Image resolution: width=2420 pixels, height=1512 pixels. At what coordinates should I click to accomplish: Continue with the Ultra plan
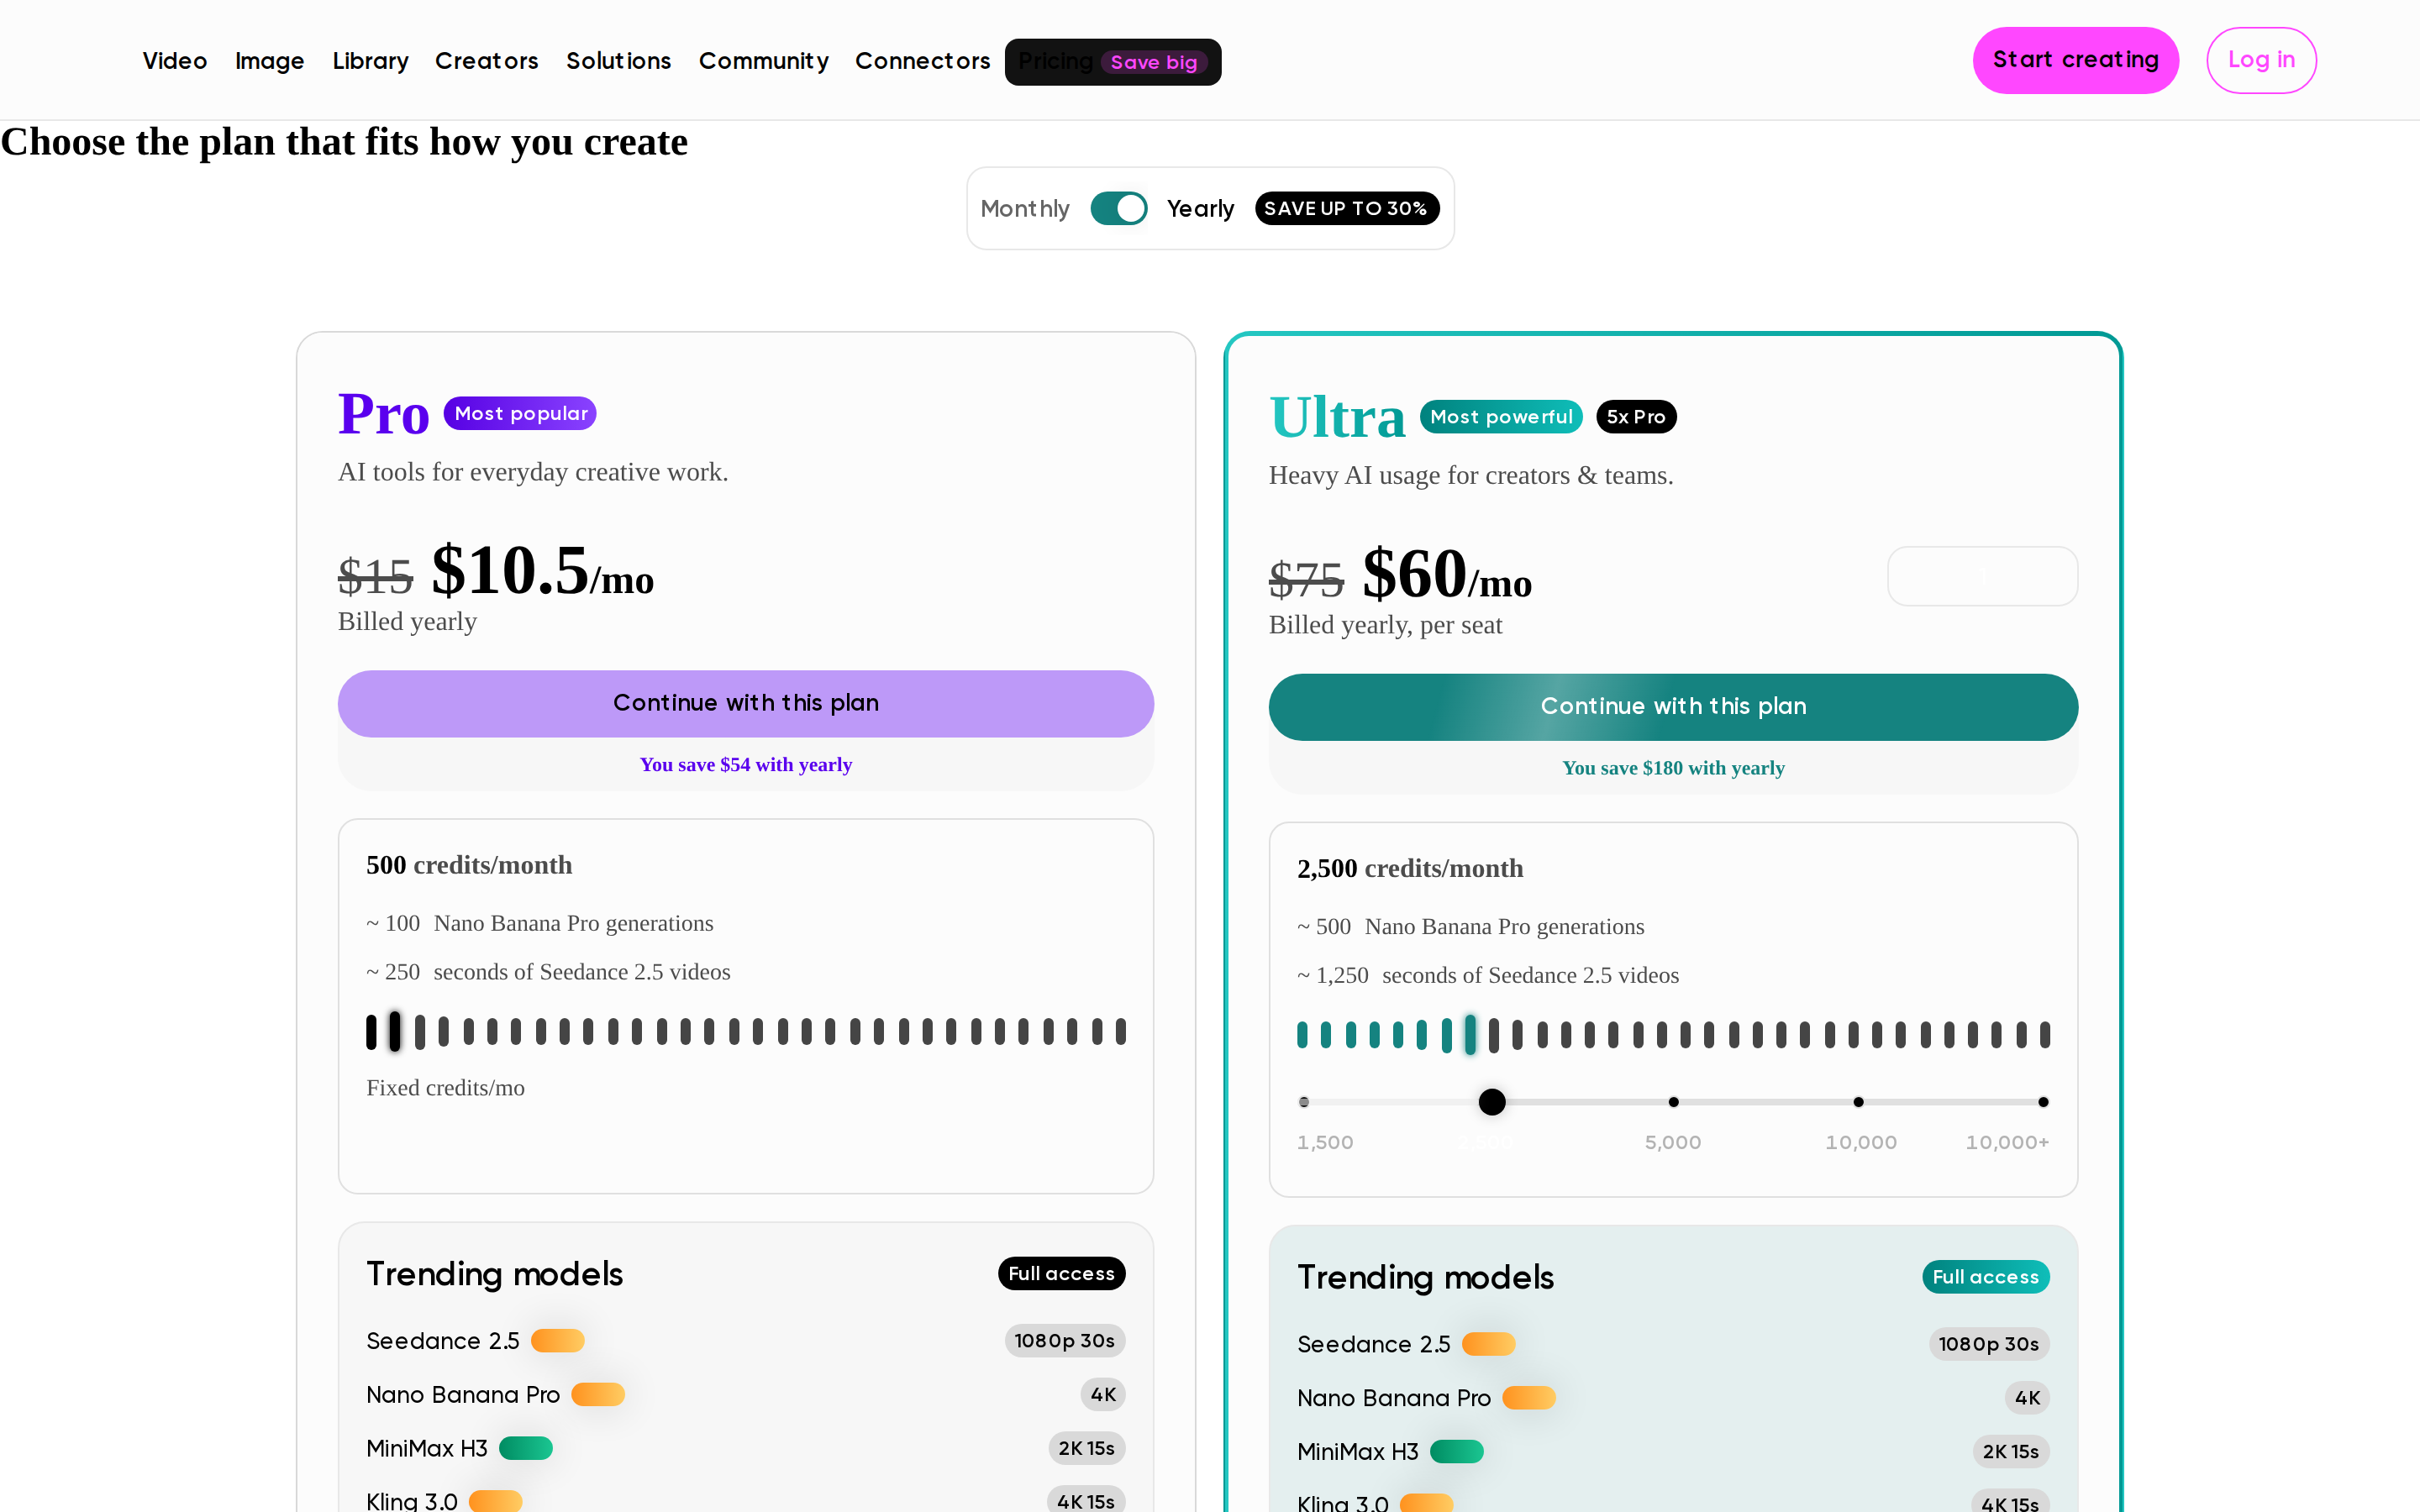1673,707
